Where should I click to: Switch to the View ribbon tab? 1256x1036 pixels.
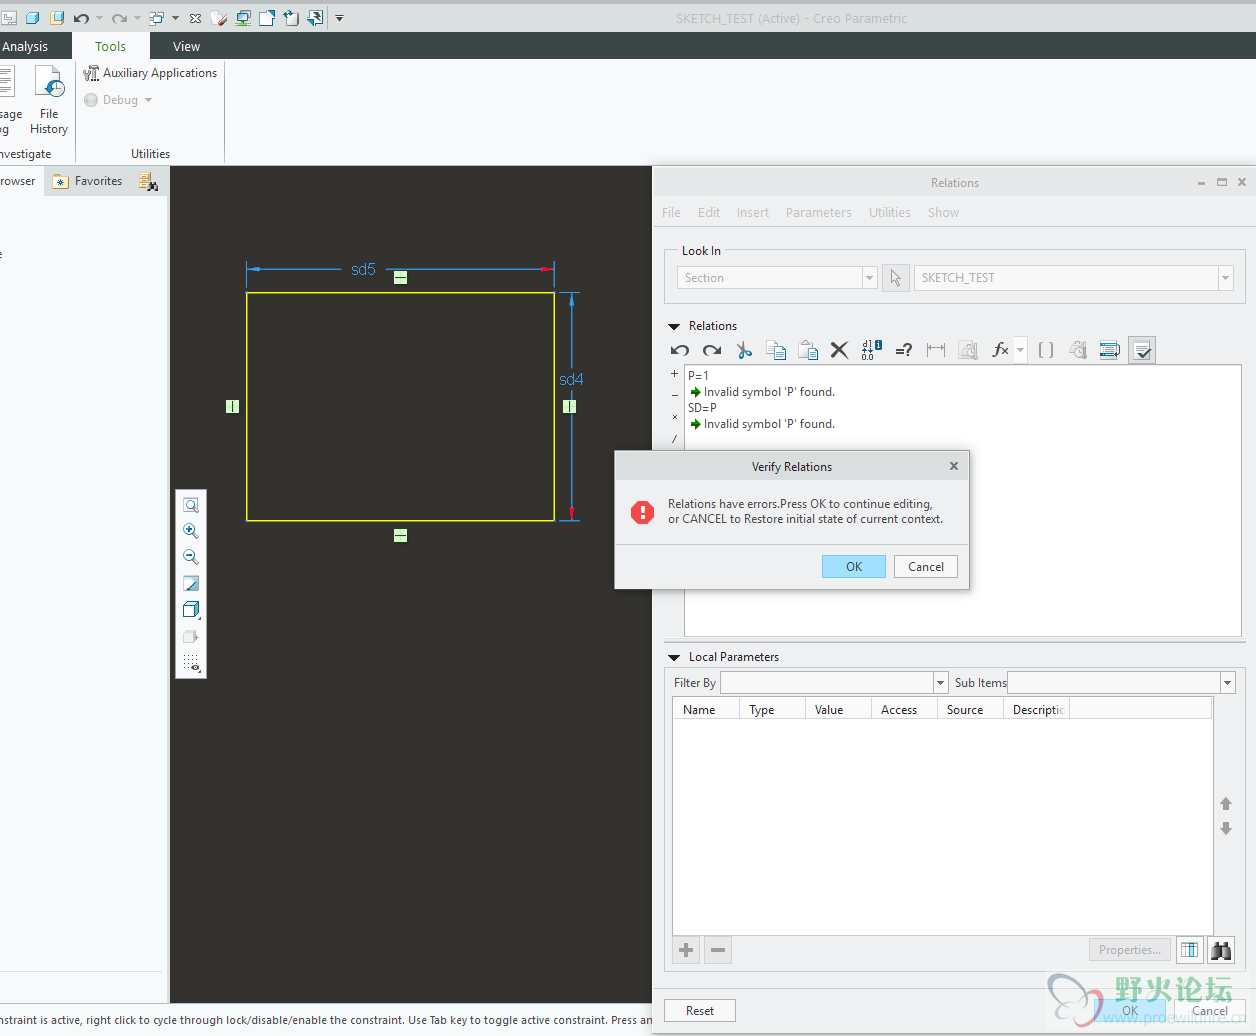pyautogui.click(x=186, y=46)
